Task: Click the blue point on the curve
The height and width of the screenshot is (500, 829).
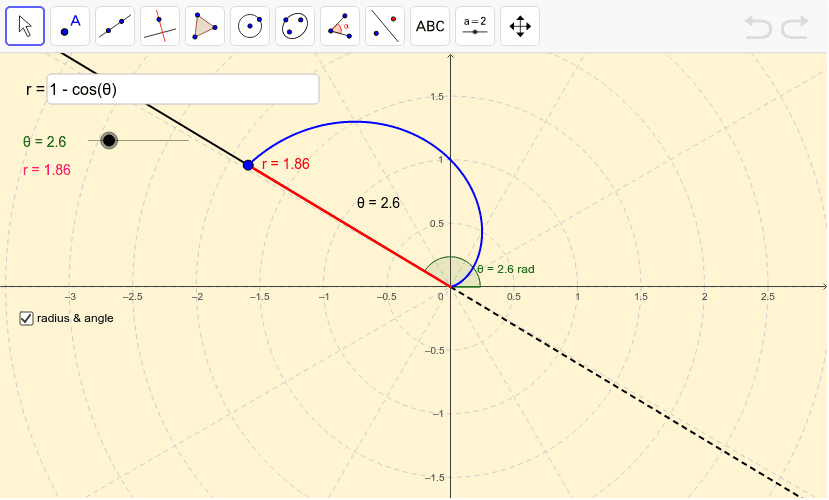Action: [x=248, y=165]
